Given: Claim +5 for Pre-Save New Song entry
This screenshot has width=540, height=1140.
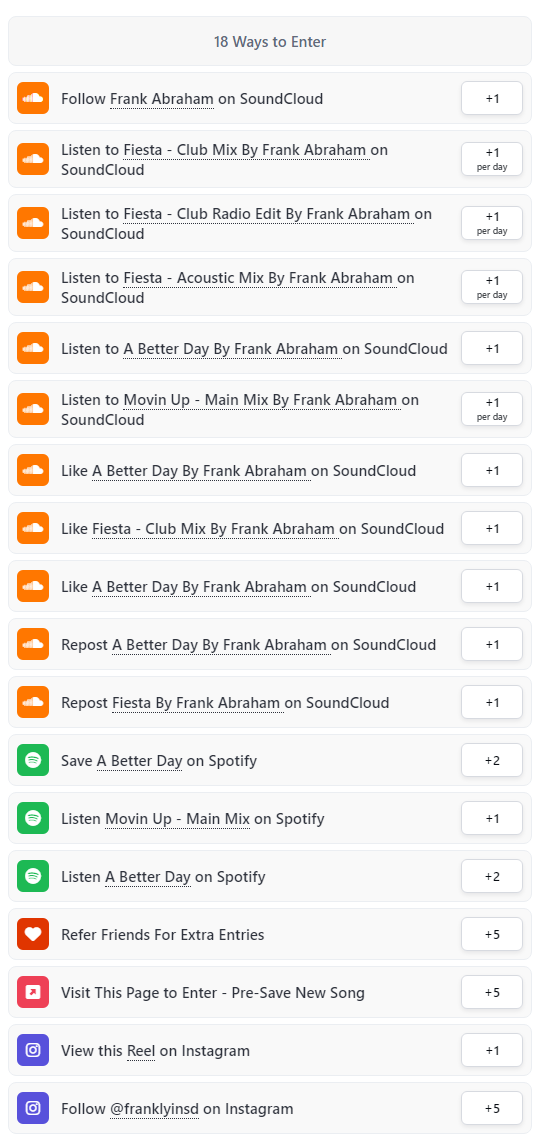Looking at the screenshot, I should pos(492,992).
